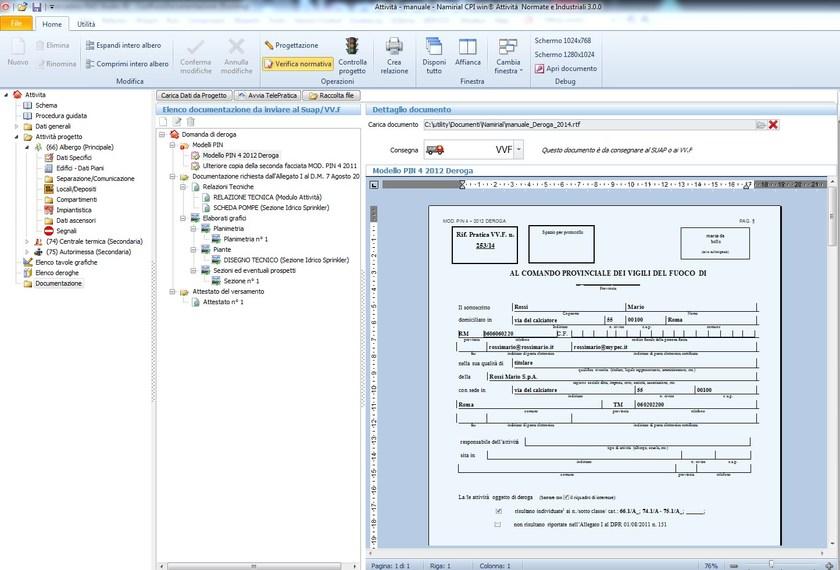Browse for document using the folder icon
Image resolution: width=840 pixels, height=570 pixels.
760,124
